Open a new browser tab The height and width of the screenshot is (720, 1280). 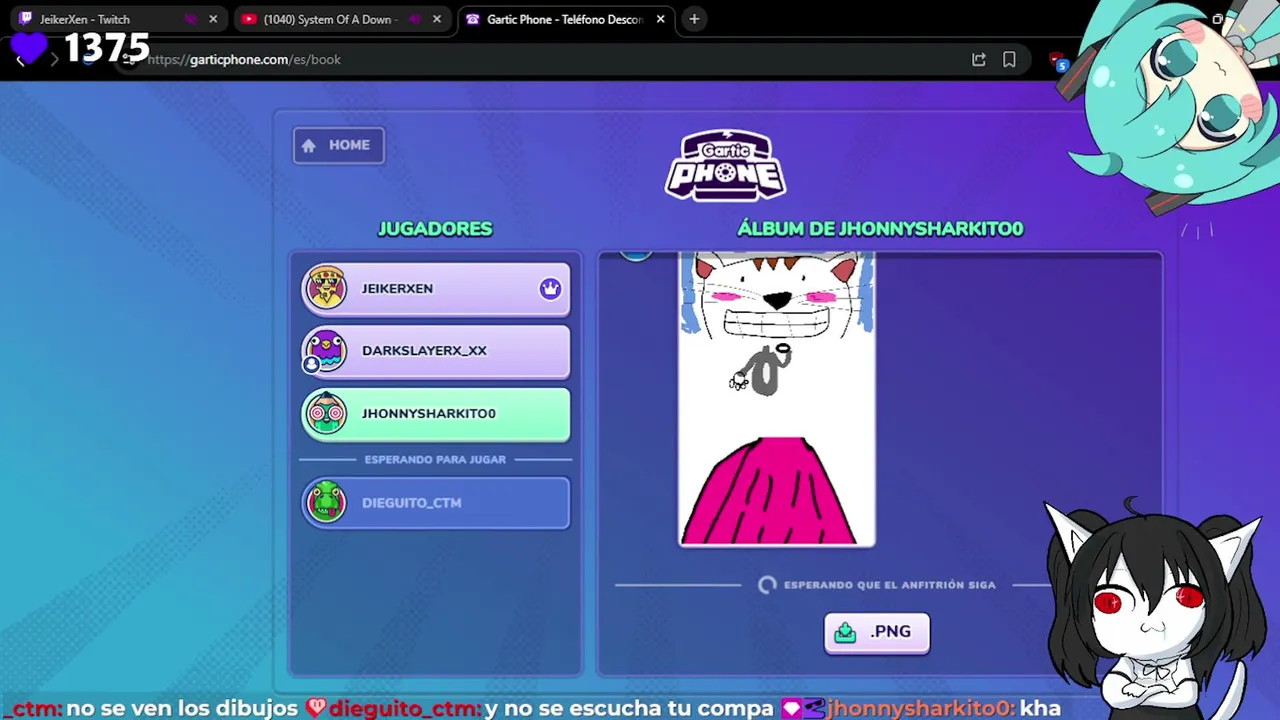coord(694,19)
